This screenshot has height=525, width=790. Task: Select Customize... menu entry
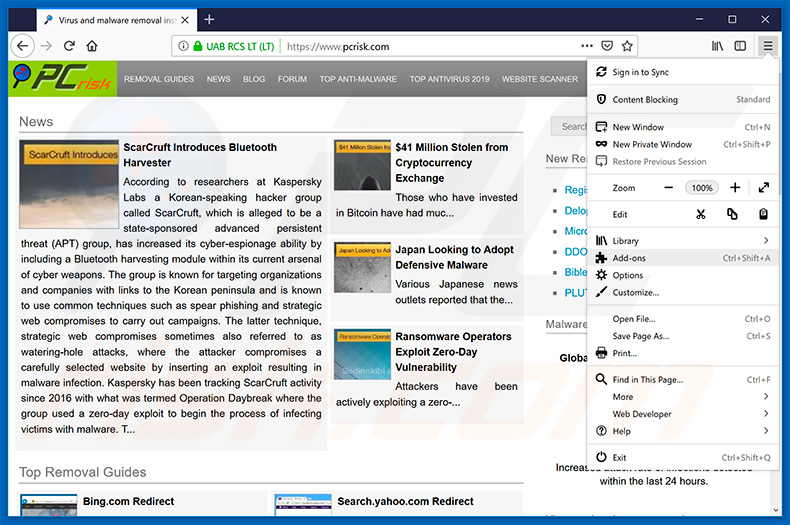[683, 292]
